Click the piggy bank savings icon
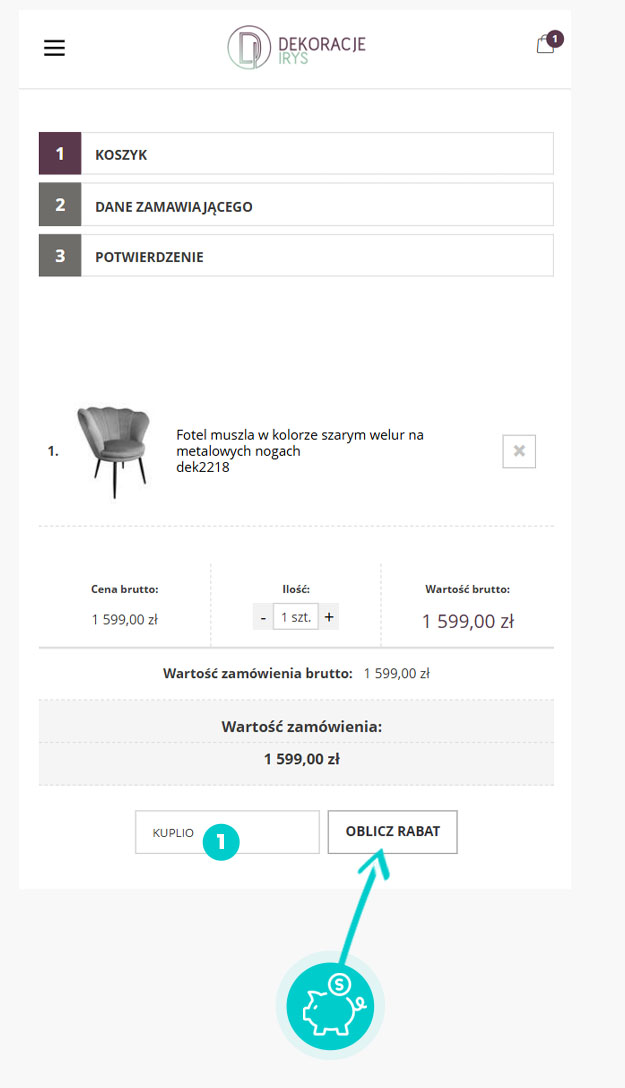625x1088 pixels. (x=330, y=1005)
